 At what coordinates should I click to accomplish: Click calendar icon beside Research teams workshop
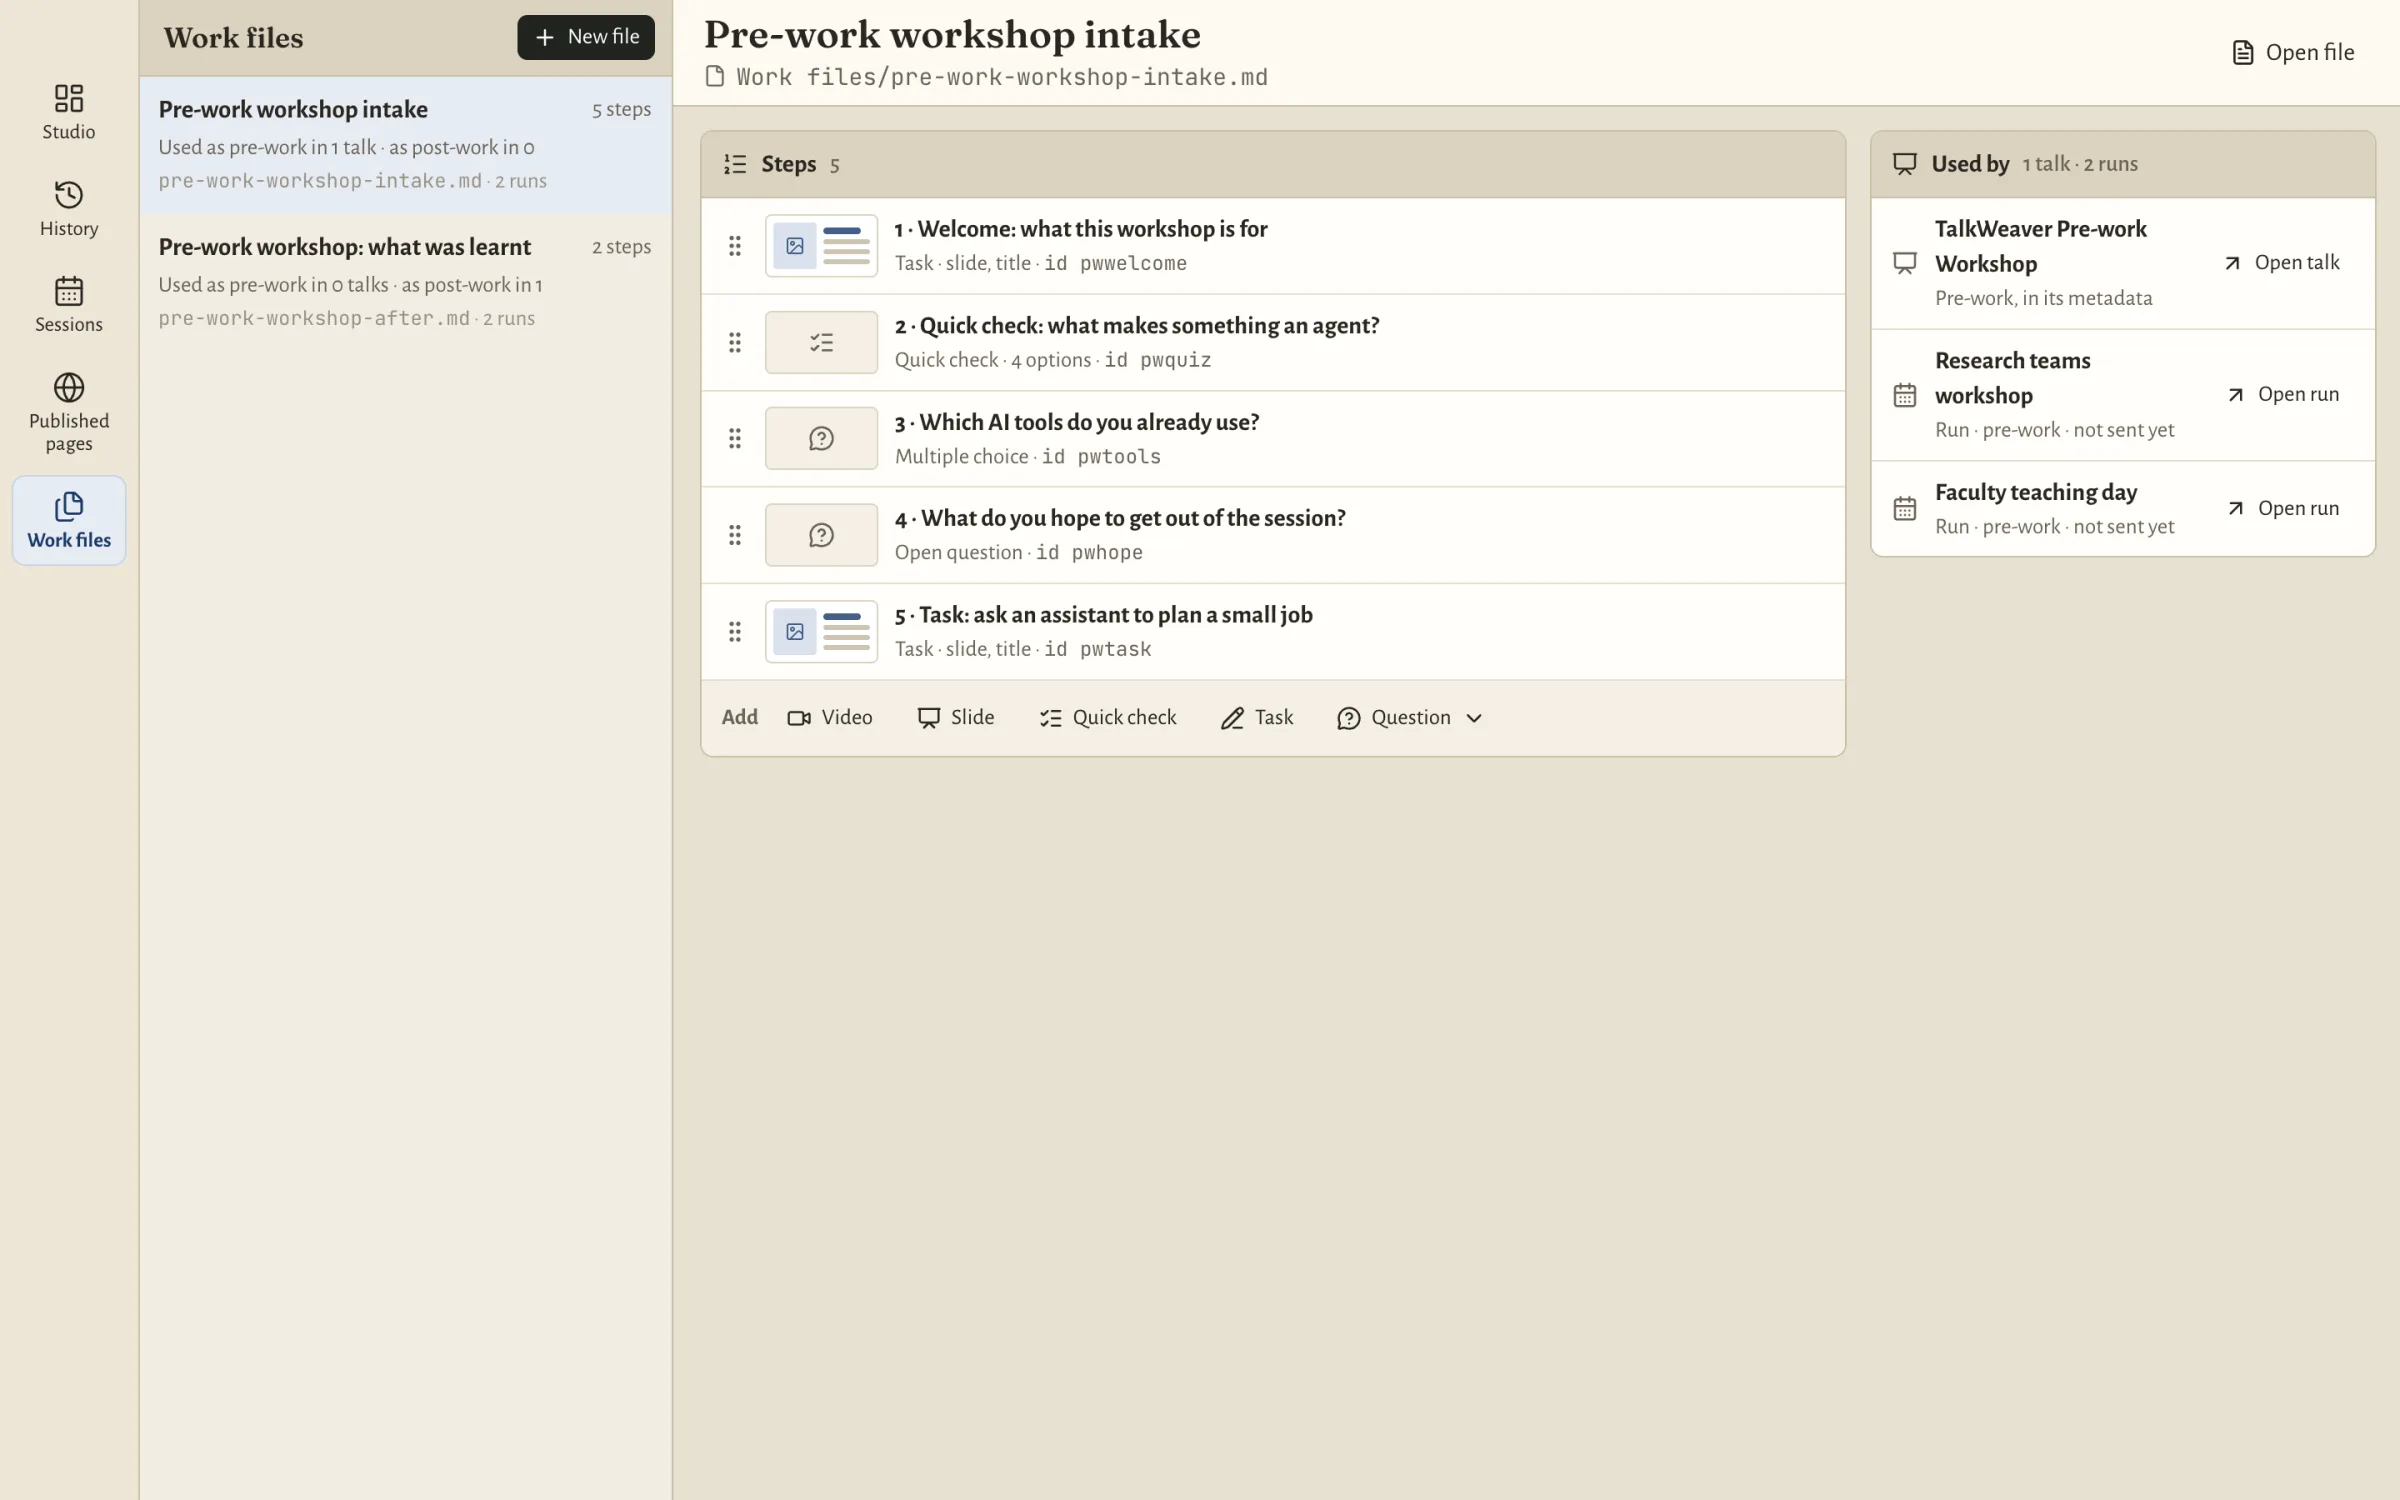pyautogui.click(x=1905, y=395)
